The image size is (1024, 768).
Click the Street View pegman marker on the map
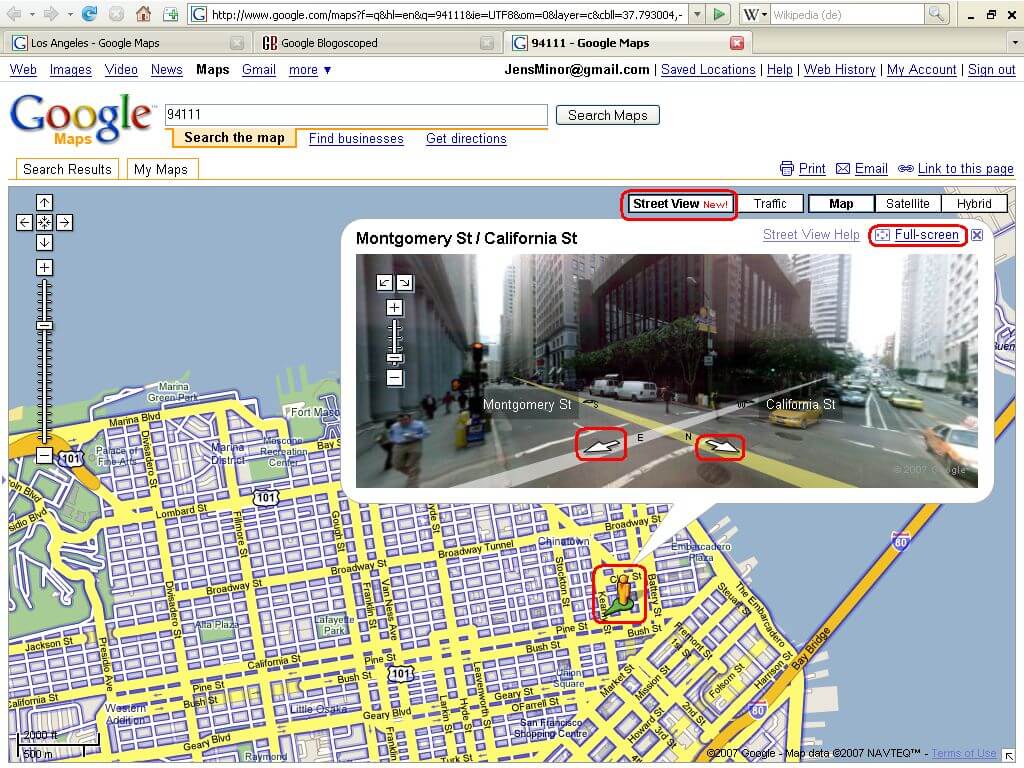click(x=620, y=593)
